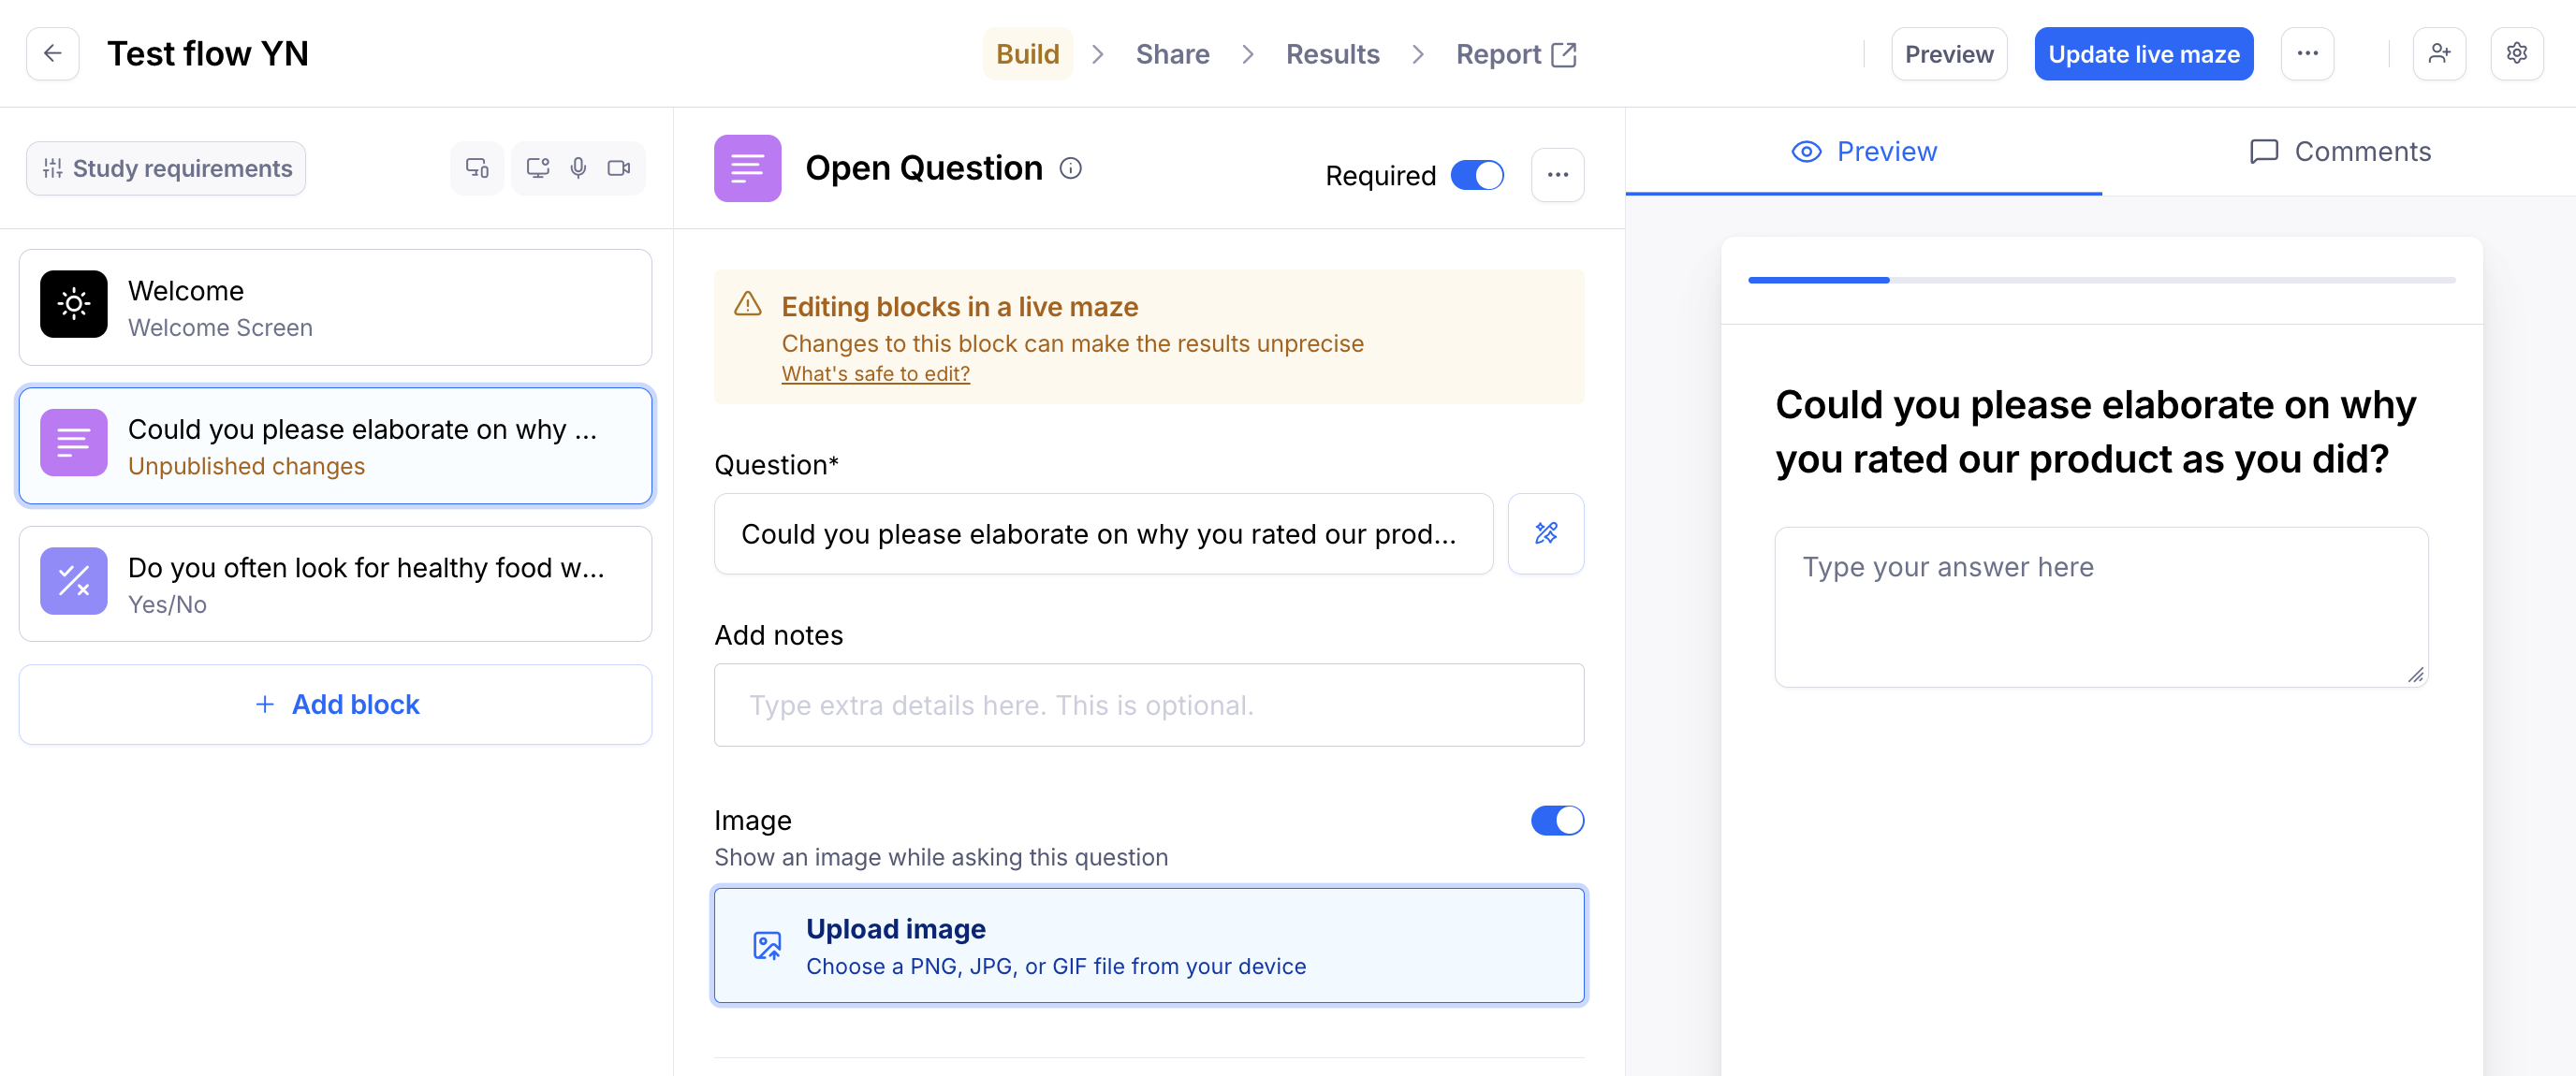Open "What's safe to edit?" link
Viewport: 2576px width, 1076px height.
875,374
